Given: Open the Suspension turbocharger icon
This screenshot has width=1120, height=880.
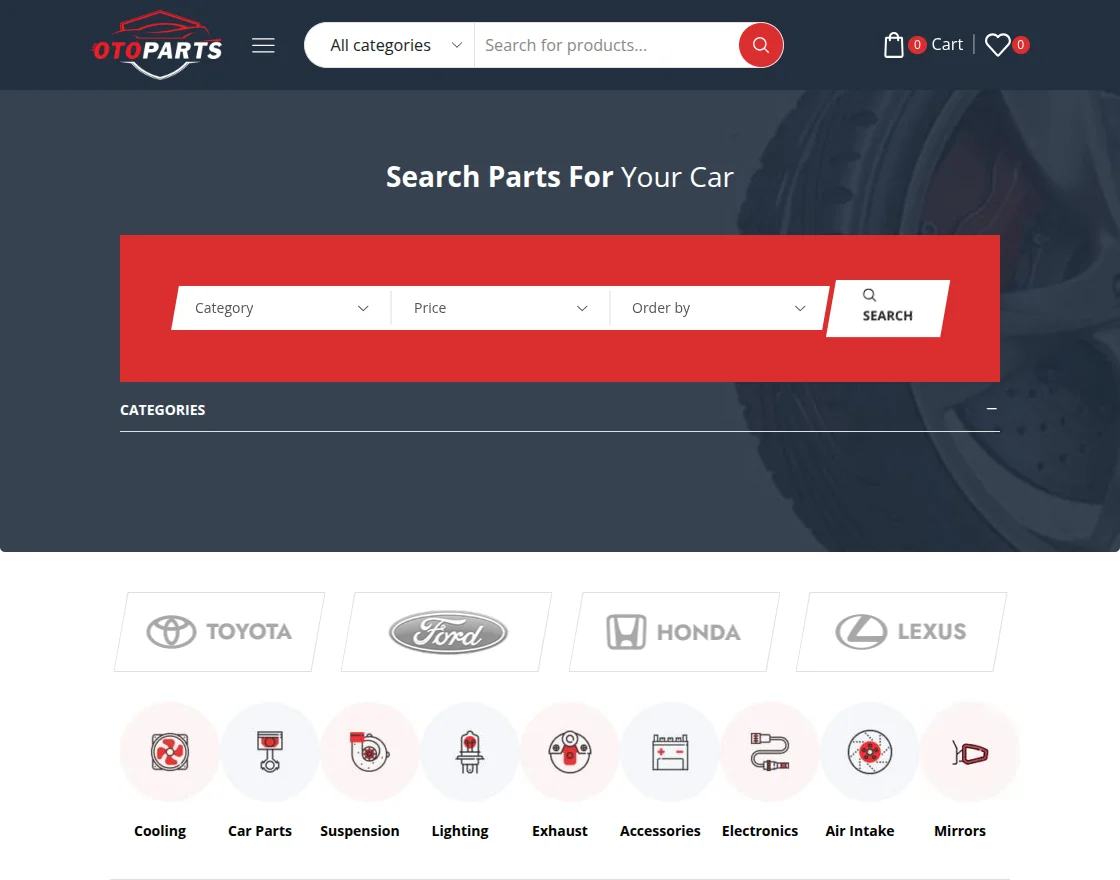Looking at the screenshot, I should point(369,751).
